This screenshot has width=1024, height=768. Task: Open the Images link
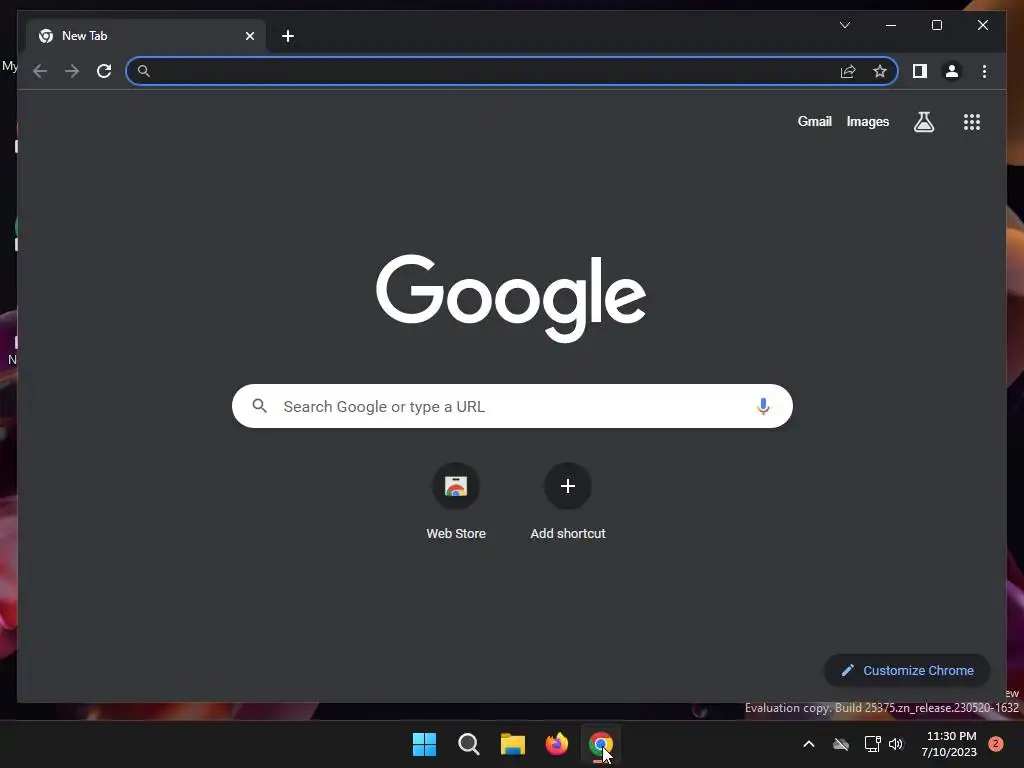click(x=867, y=121)
